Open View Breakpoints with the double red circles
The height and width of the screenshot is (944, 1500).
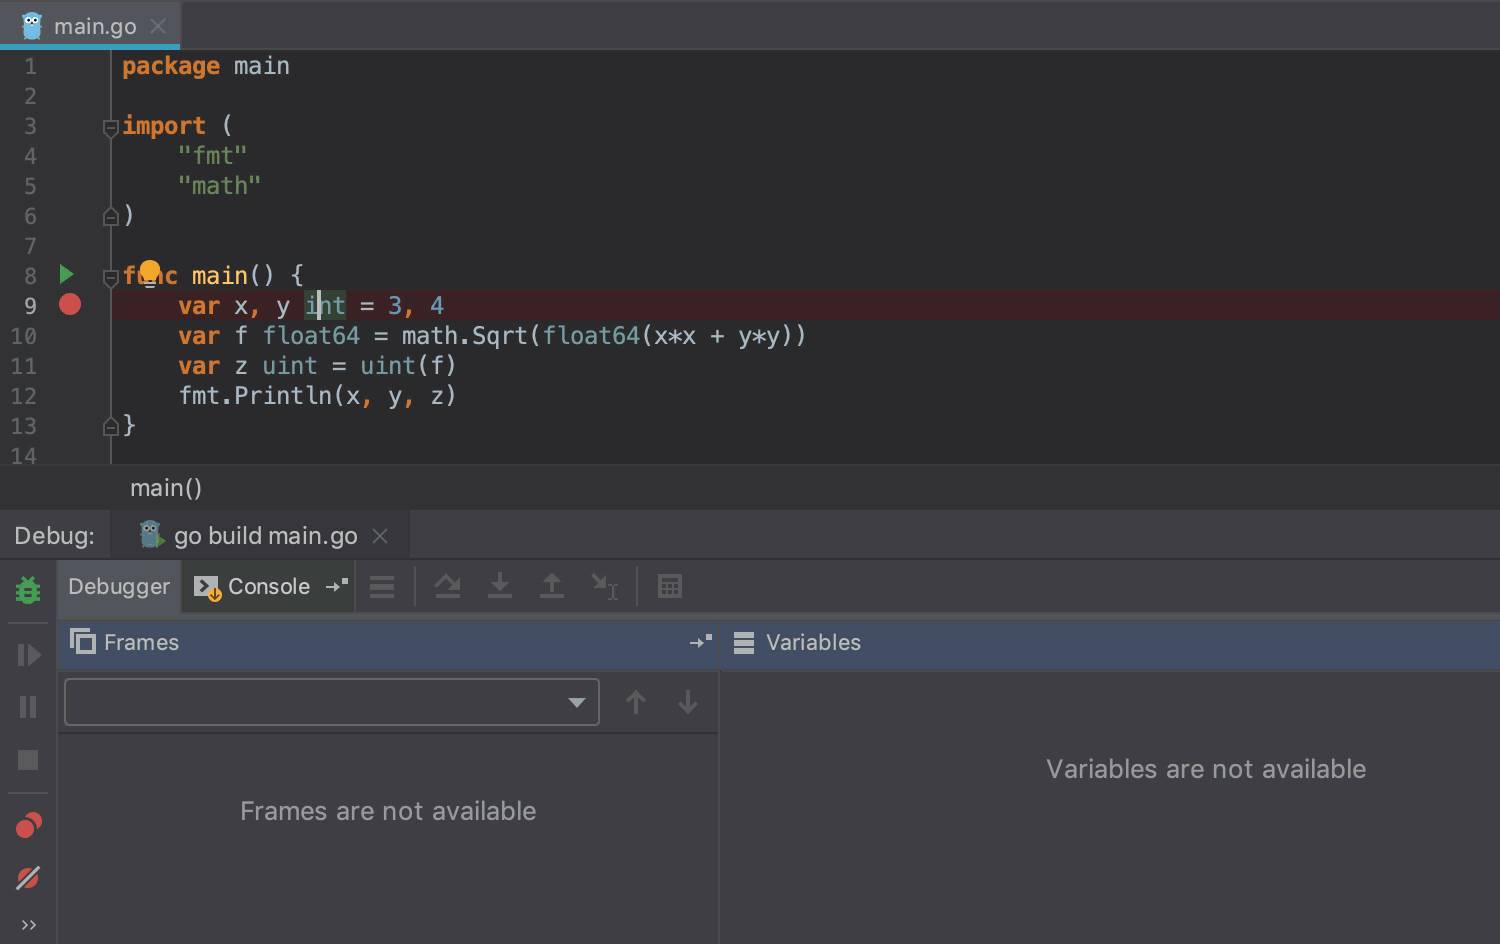pos(28,825)
